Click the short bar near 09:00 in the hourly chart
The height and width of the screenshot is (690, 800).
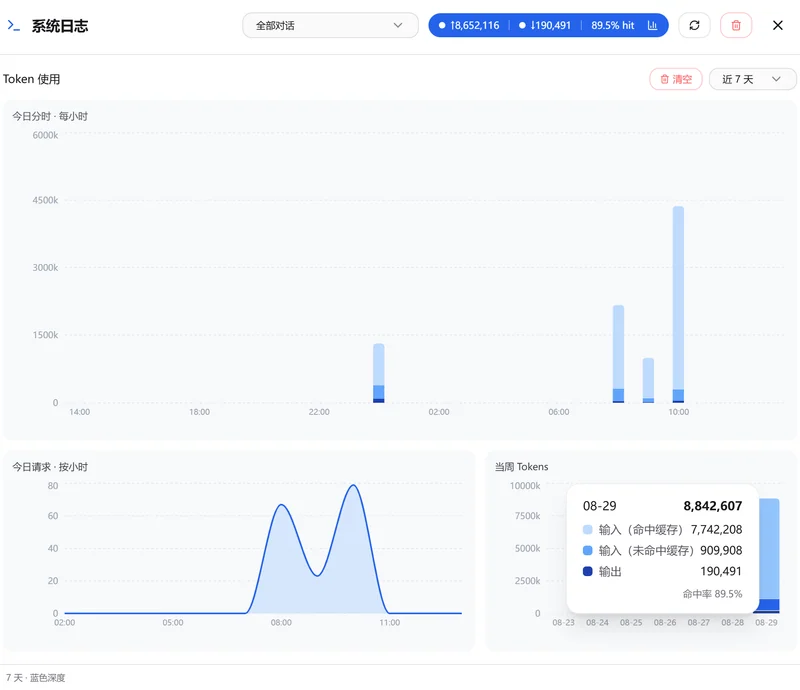coord(648,380)
